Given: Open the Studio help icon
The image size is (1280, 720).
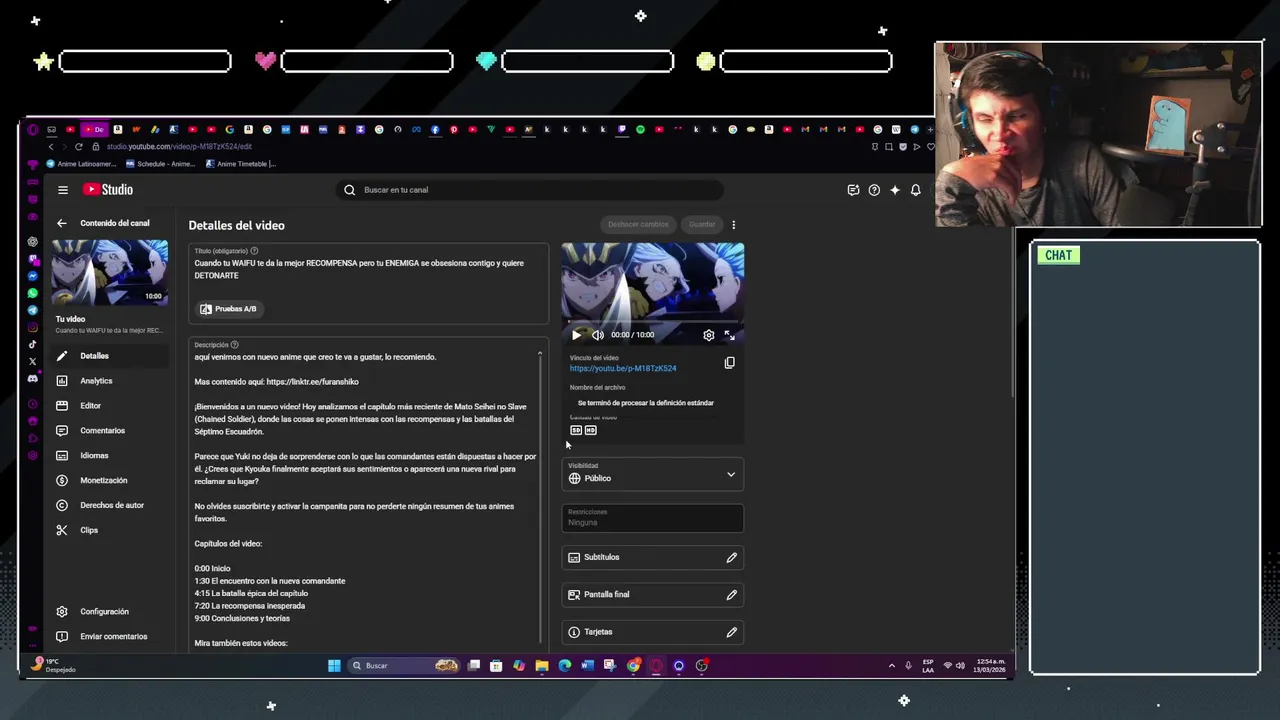Looking at the screenshot, I should coord(874,190).
